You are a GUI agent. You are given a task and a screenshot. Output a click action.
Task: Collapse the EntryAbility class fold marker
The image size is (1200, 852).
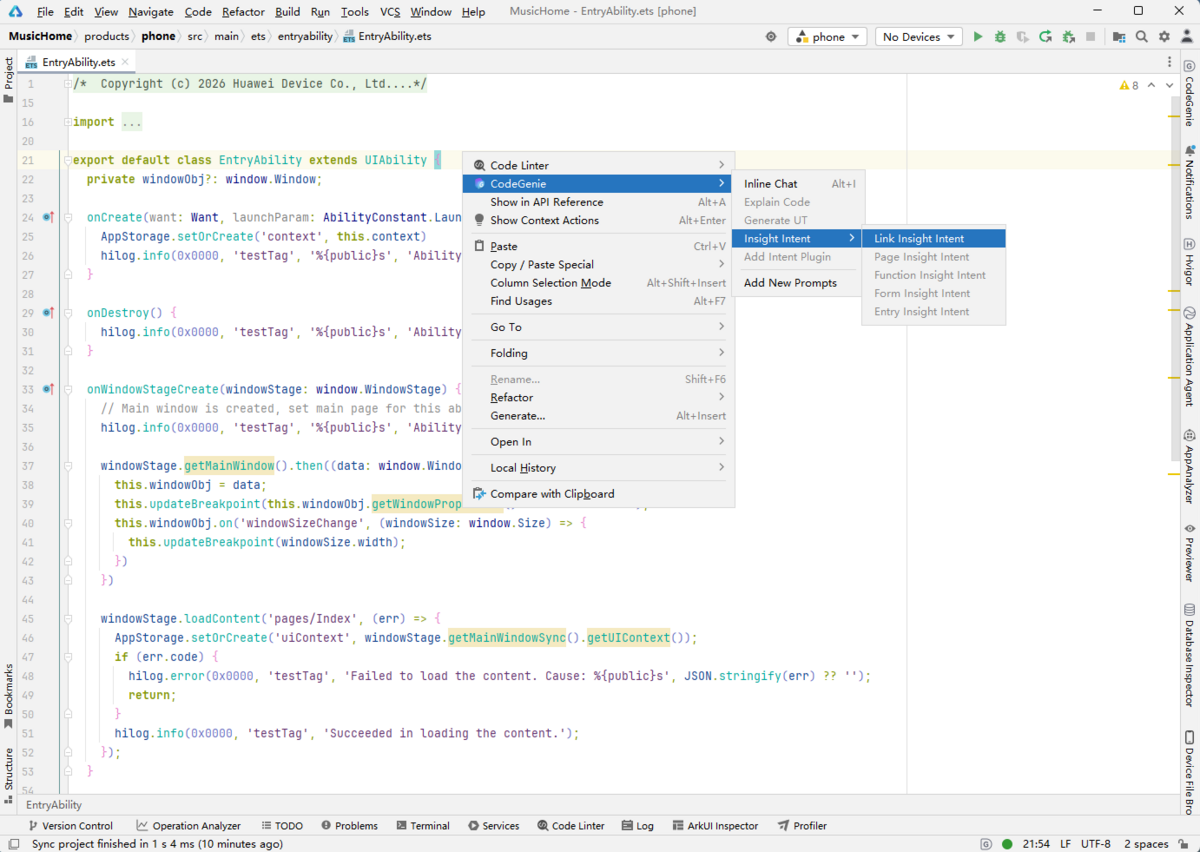pyautogui.click(x=67, y=160)
